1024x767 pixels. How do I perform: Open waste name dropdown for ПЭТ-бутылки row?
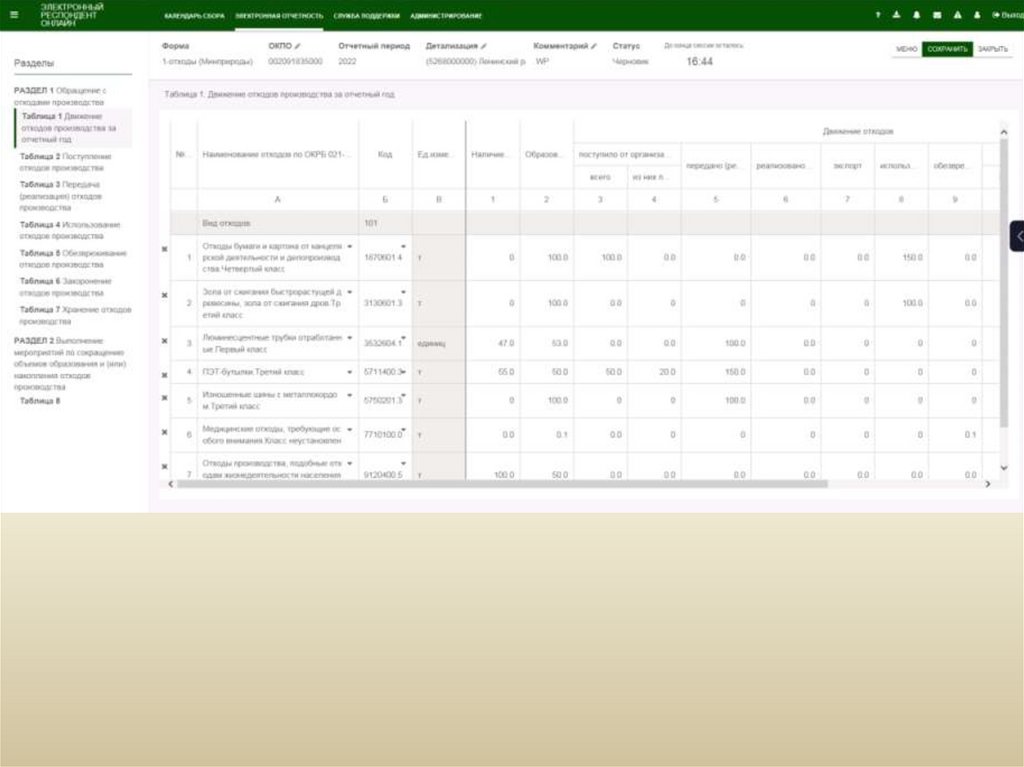(x=349, y=372)
